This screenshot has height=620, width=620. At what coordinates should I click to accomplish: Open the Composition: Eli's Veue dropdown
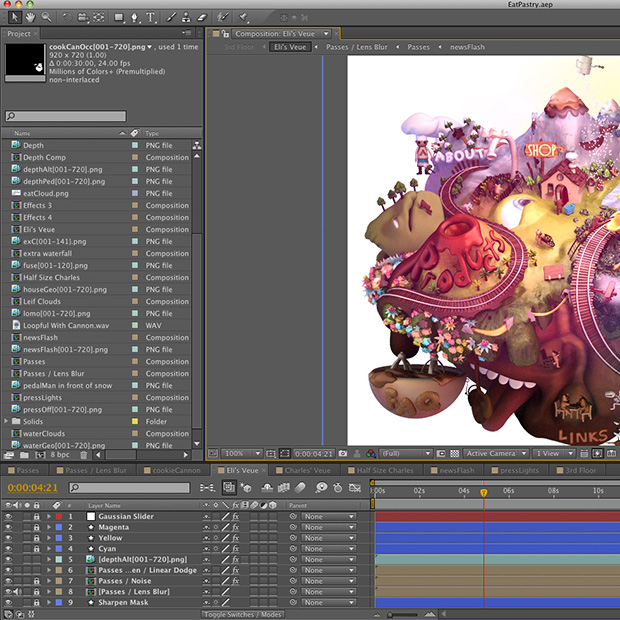click(x=282, y=34)
